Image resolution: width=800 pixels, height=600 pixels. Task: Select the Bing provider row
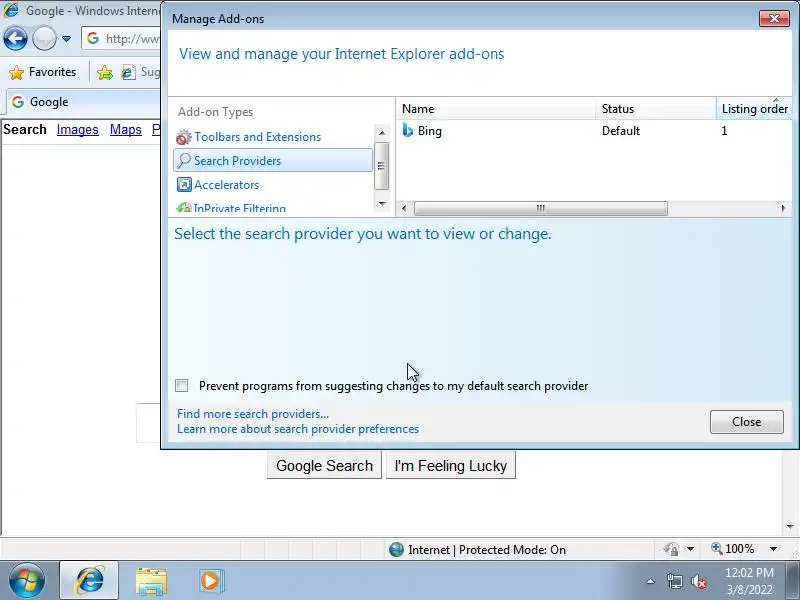point(594,131)
